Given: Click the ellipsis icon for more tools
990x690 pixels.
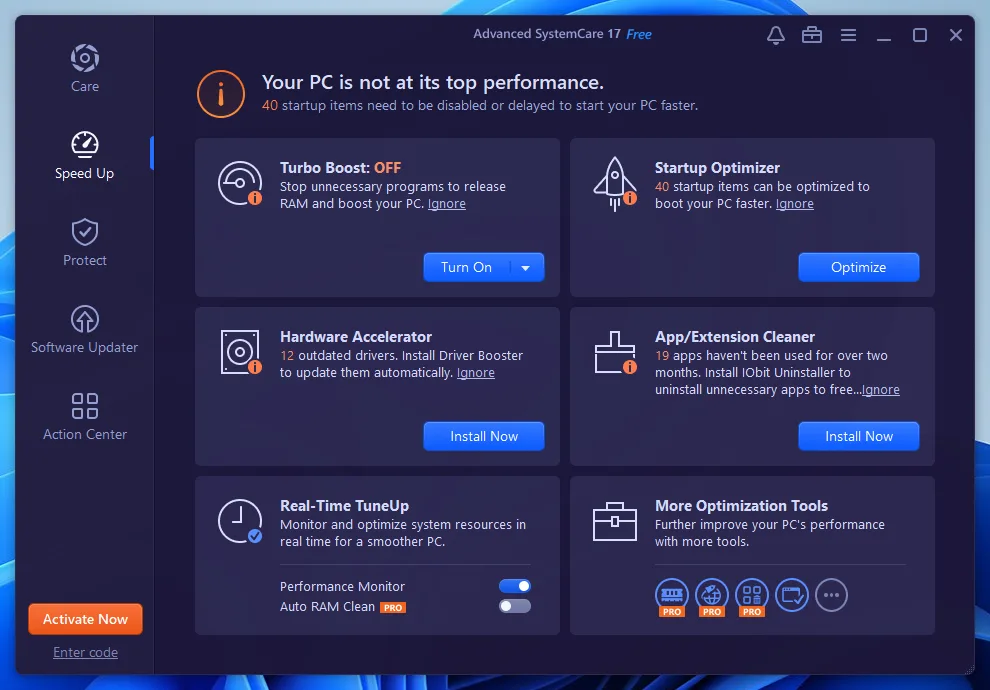Looking at the screenshot, I should tap(831, 595).
